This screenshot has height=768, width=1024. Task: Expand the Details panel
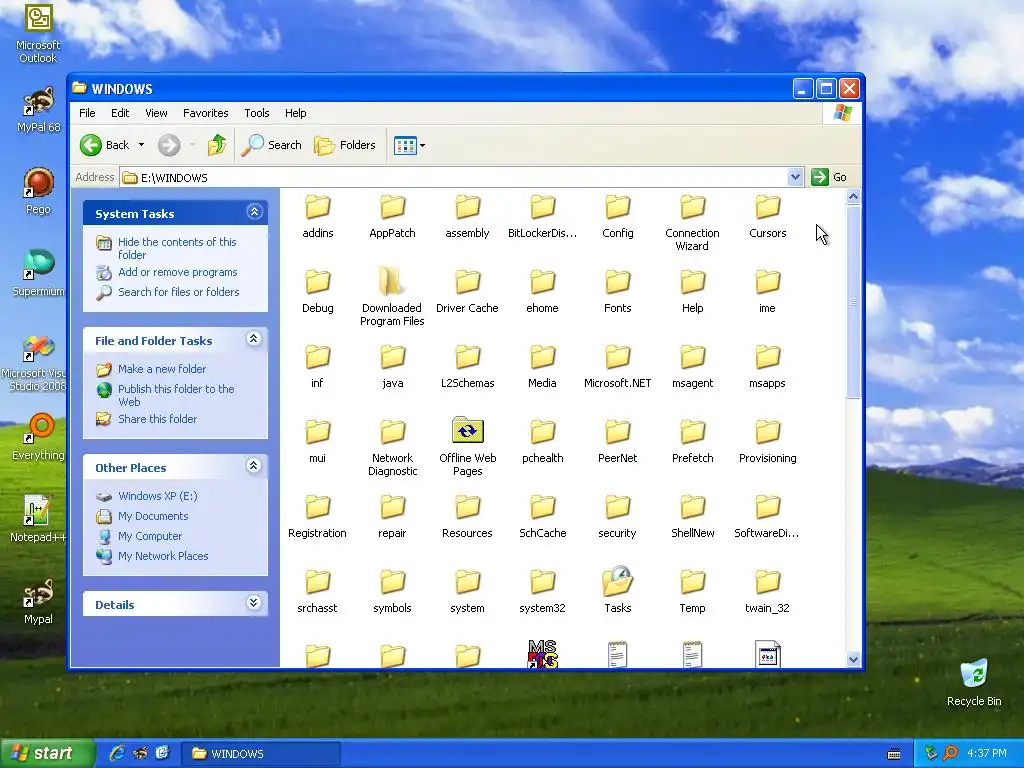(x=253, y=602)
